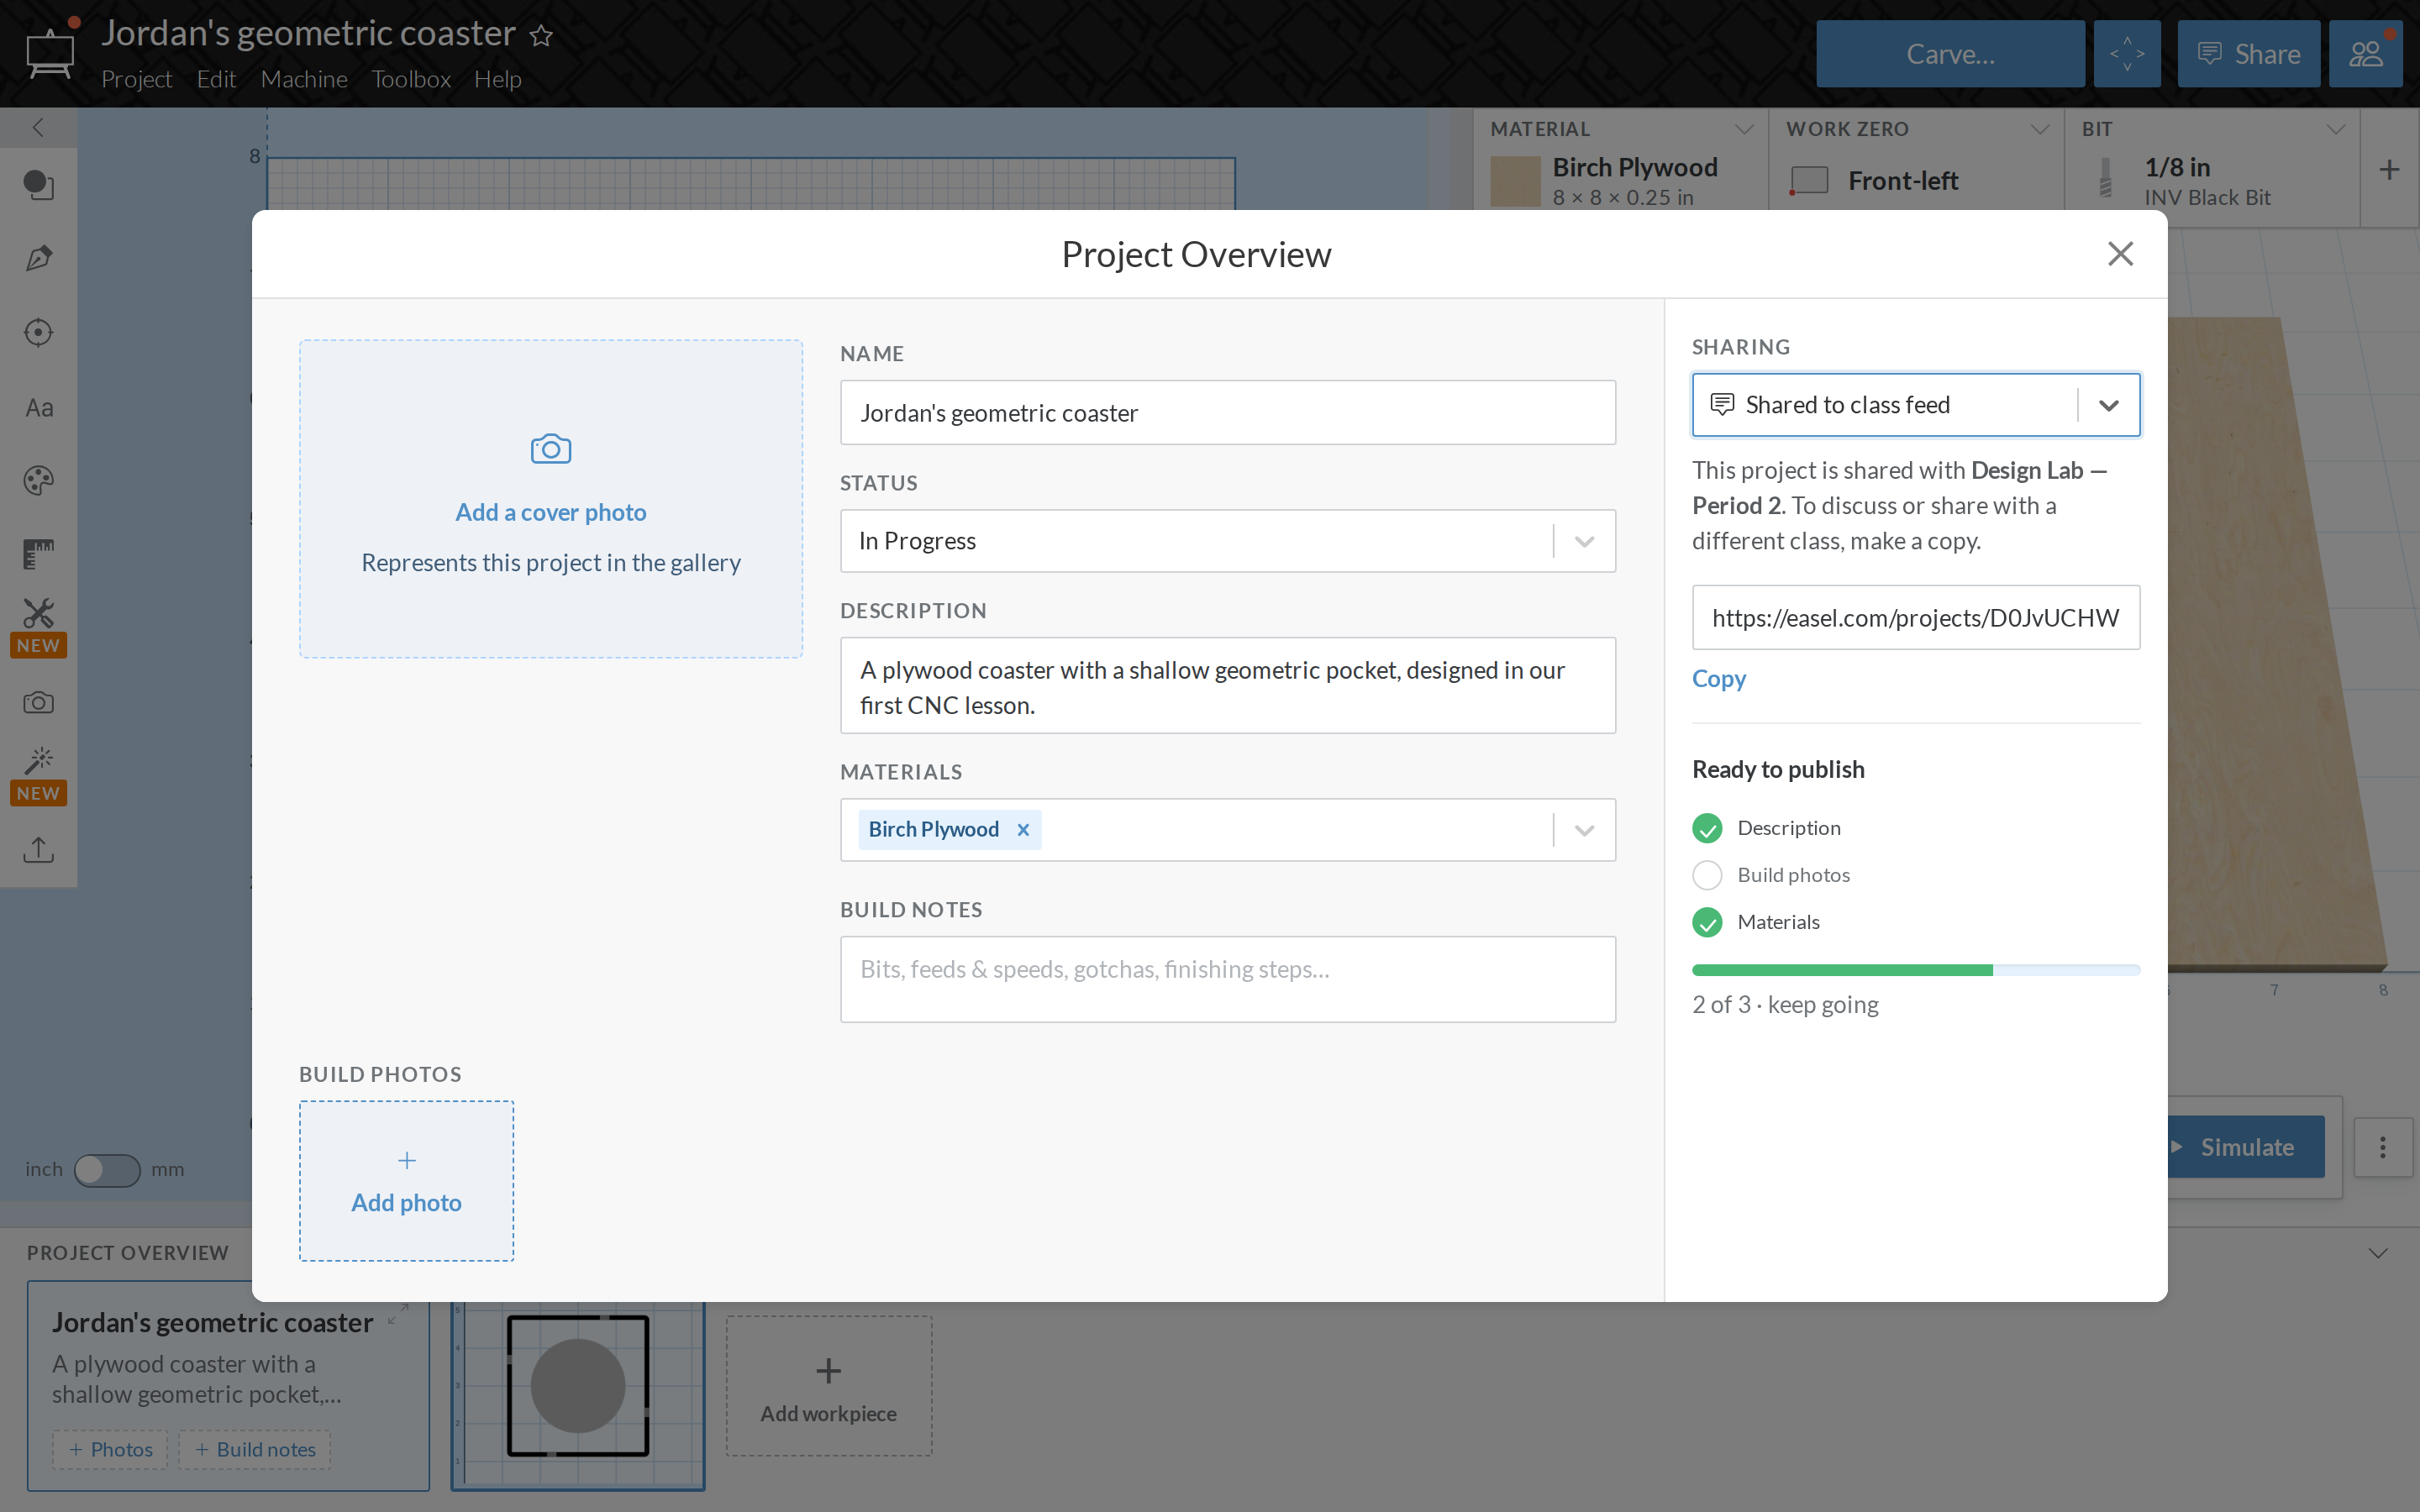
Task: Select the Shapes tool in left sidebar
Action: [x=38, y=185]
